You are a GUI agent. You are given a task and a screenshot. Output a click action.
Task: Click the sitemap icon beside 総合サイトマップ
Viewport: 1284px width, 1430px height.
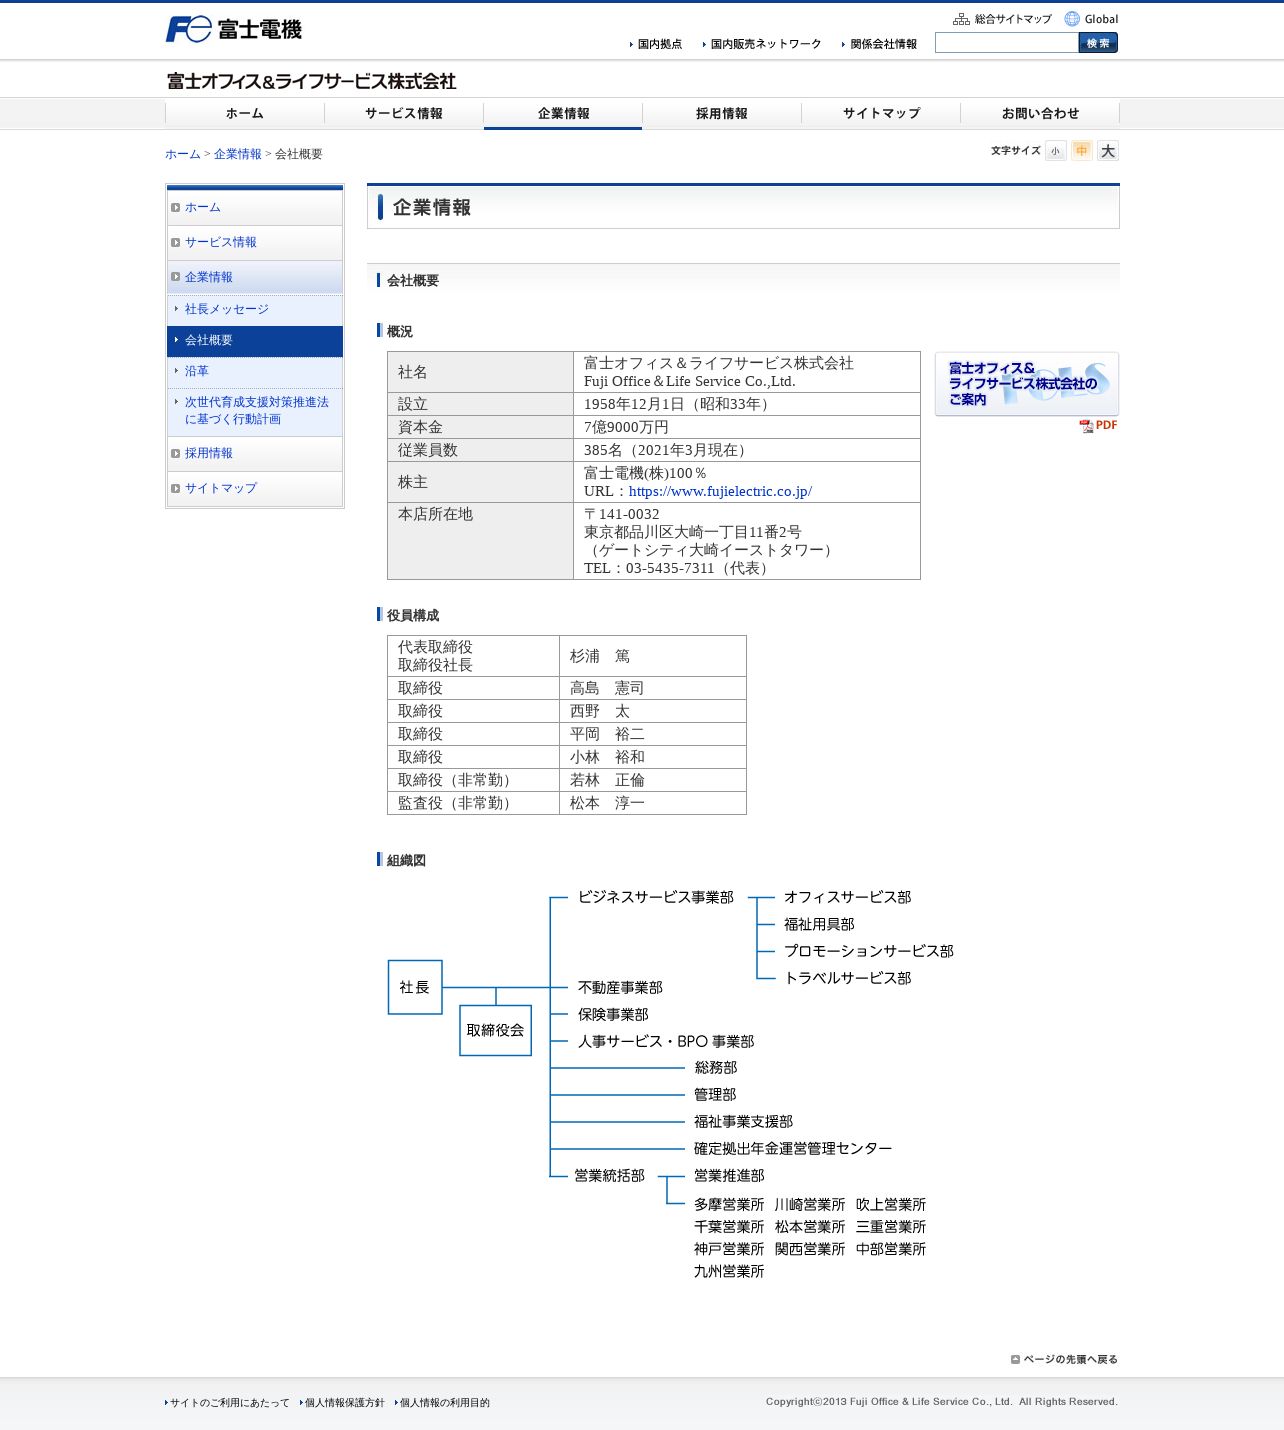coord(961,19)
